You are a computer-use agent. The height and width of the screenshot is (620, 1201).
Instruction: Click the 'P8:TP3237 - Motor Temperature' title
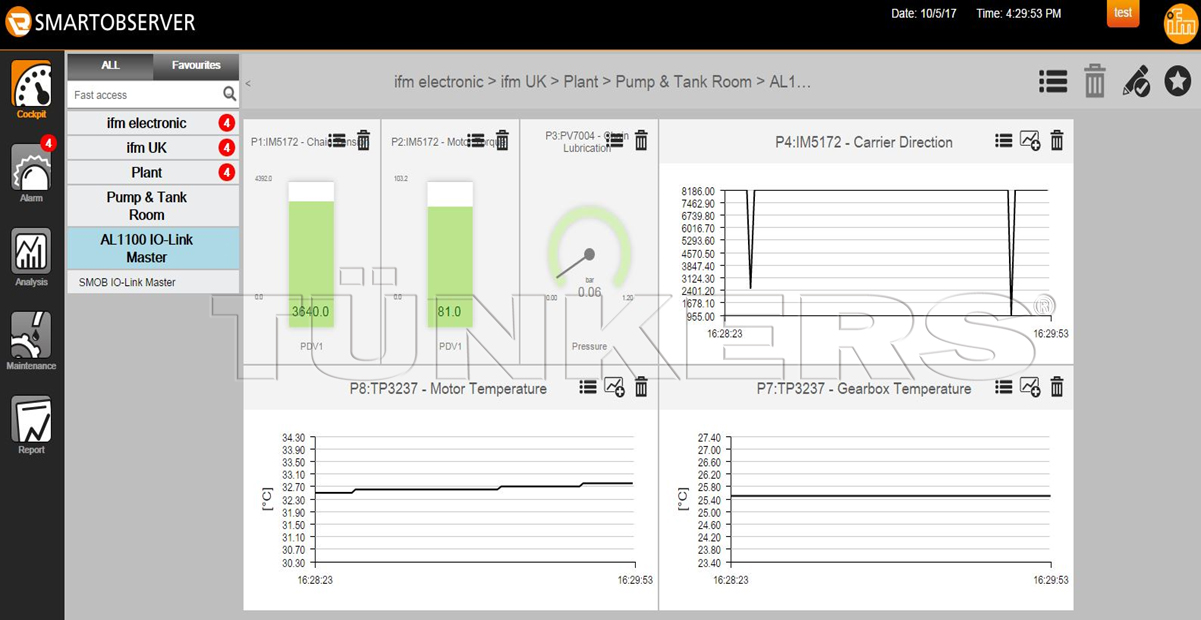[x=448, y=388]
